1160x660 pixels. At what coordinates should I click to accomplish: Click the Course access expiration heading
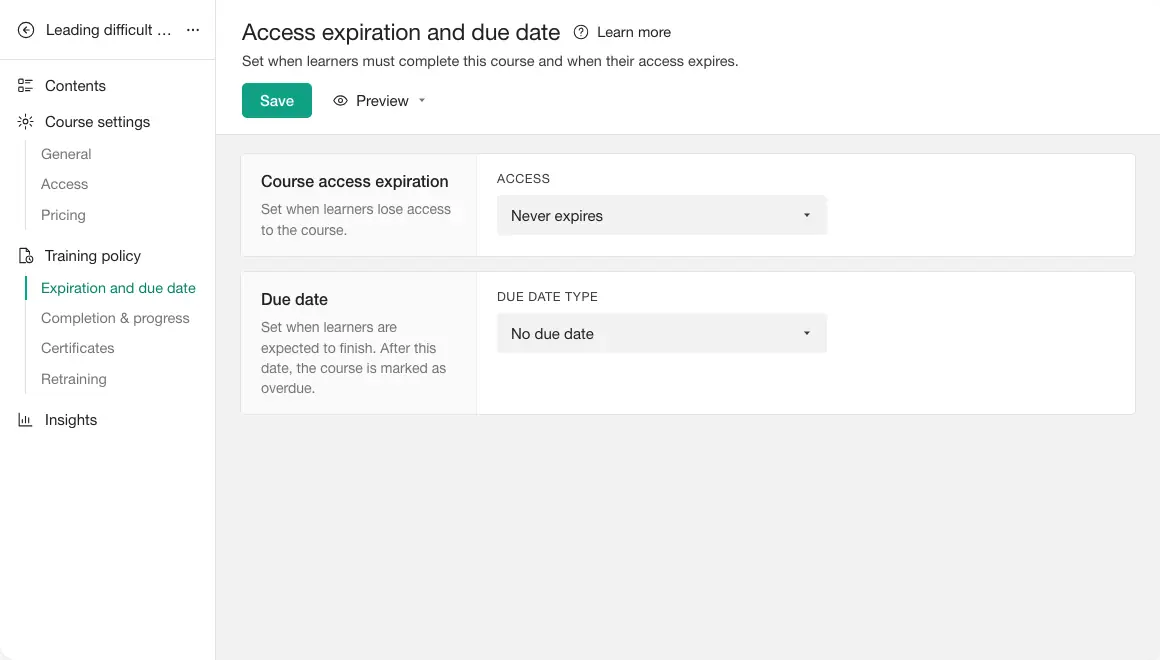[x=354, y=182]
